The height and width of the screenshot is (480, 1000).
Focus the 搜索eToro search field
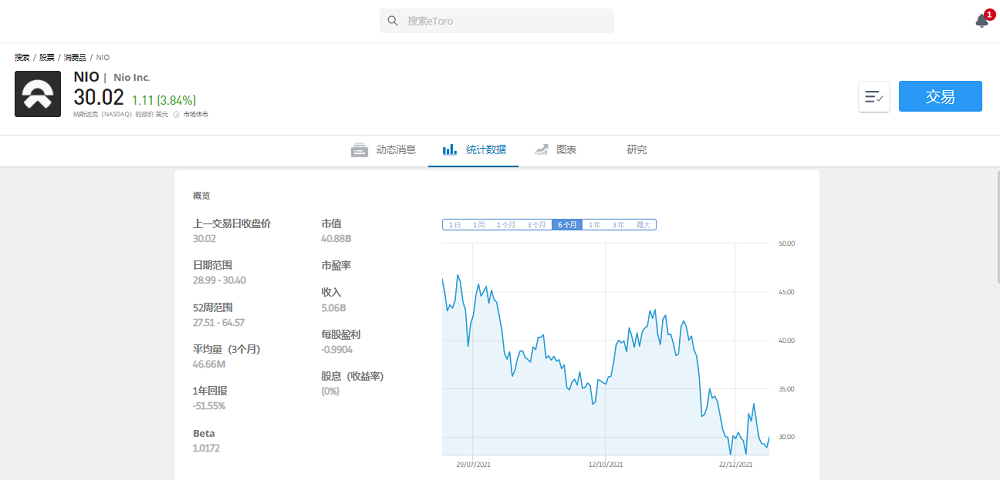[497, 21]
